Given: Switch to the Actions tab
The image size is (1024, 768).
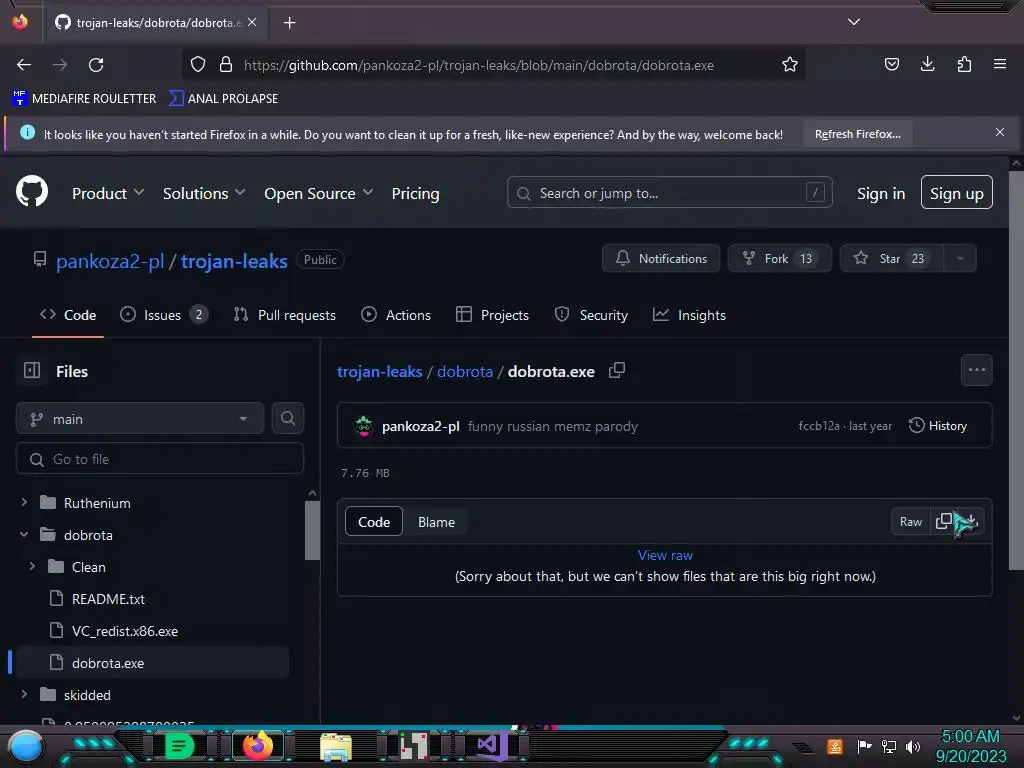Looking at the screenshot, I should (396, 315).
